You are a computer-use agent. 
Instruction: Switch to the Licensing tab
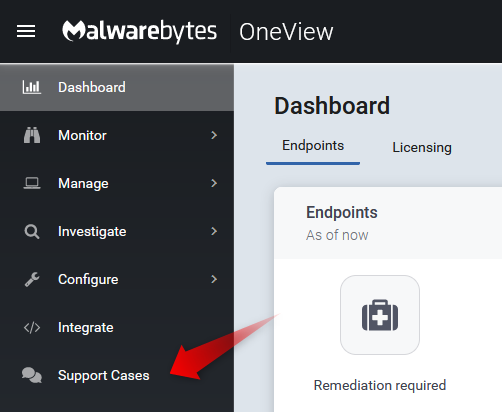(422, 147)
